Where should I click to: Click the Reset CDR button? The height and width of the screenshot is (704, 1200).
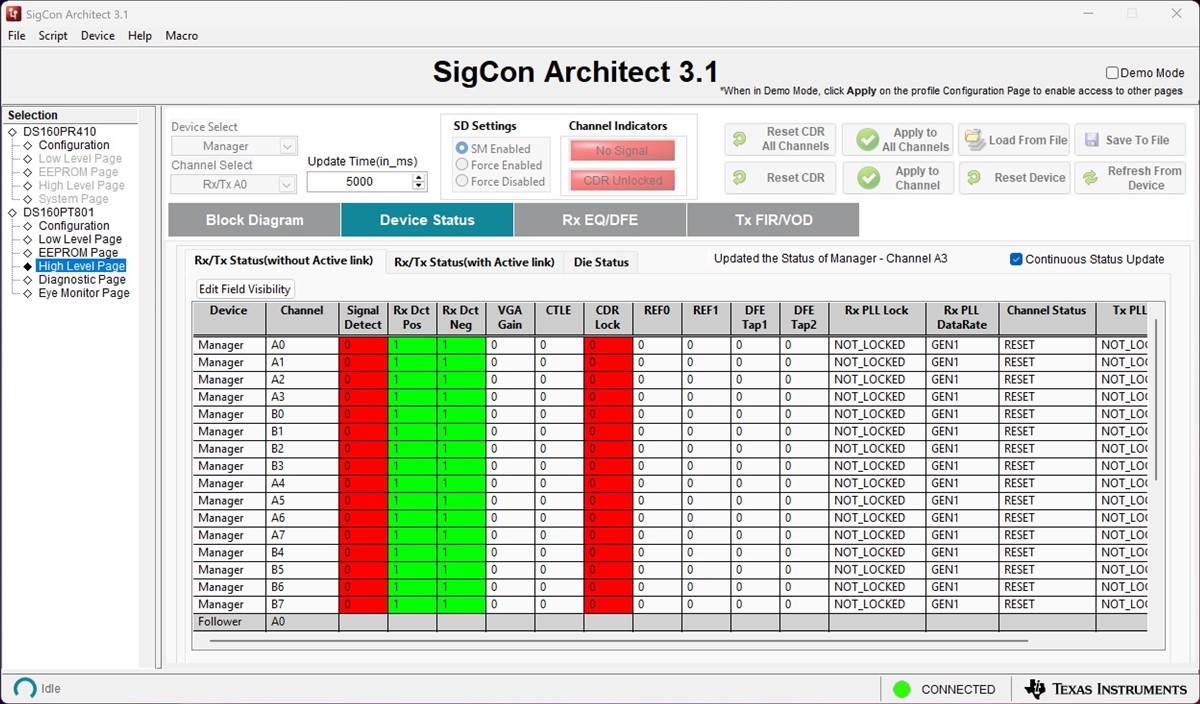780,178
